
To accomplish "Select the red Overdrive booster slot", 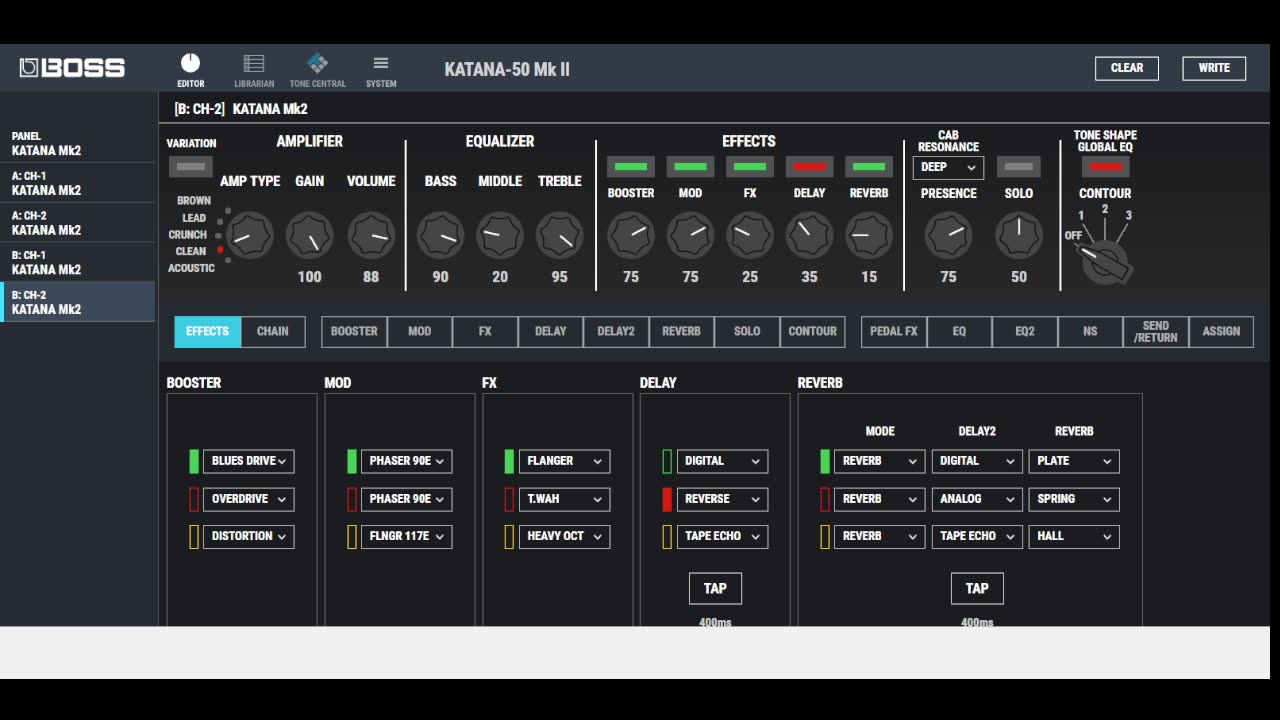I will 194,499.
